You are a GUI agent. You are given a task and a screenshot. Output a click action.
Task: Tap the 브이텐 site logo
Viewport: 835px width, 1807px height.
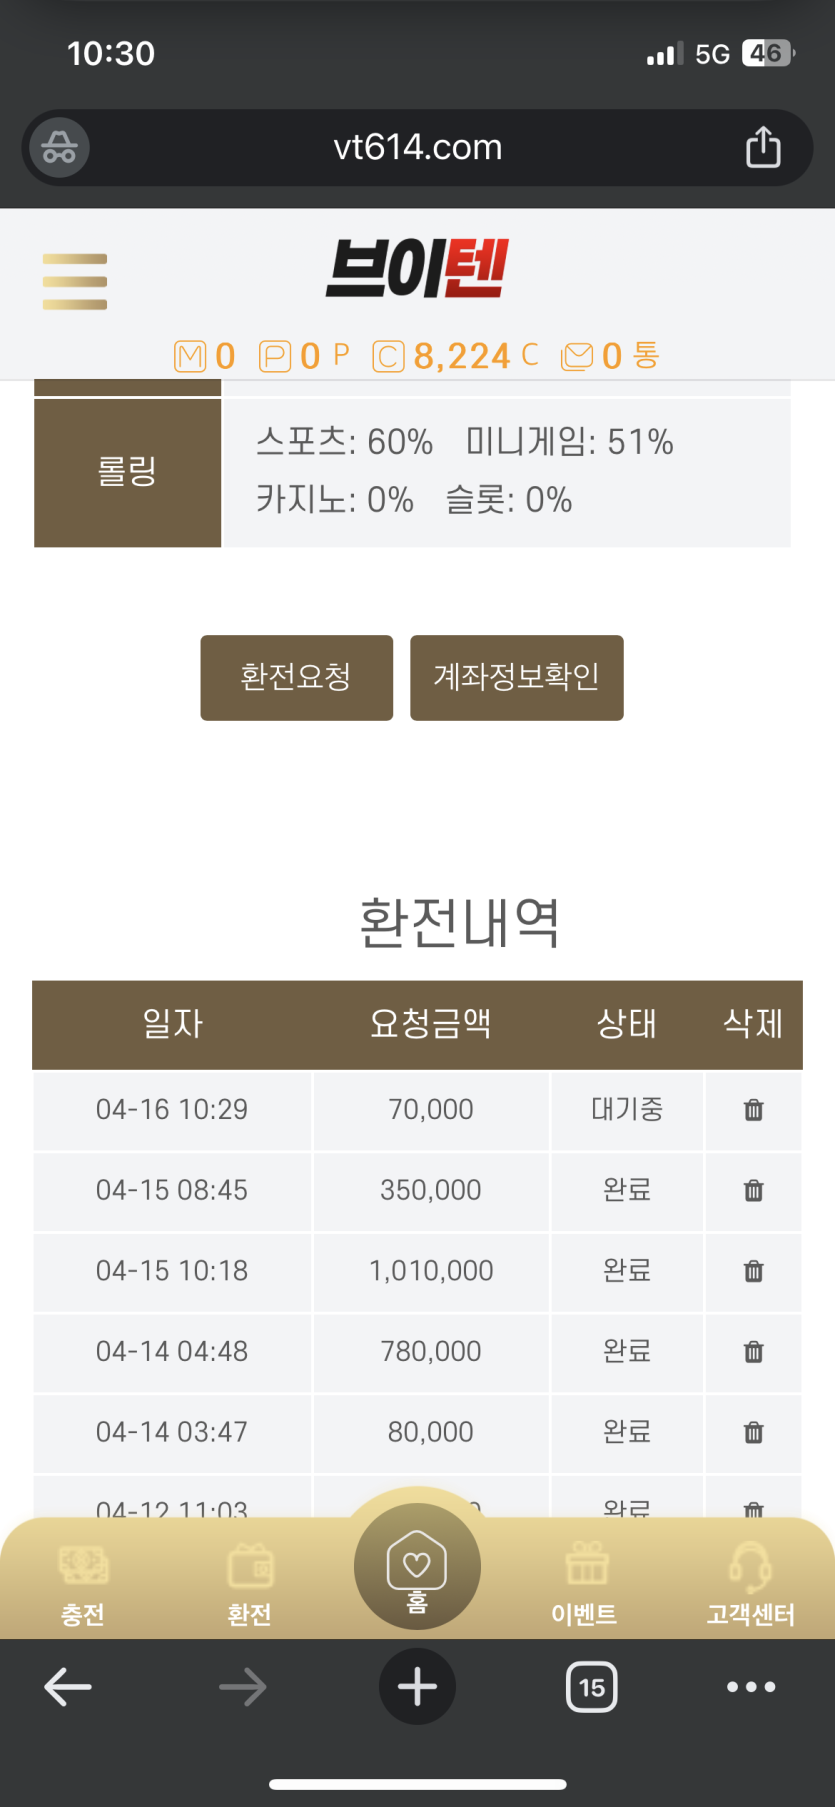pyautogui.click(x=417, y=268)
